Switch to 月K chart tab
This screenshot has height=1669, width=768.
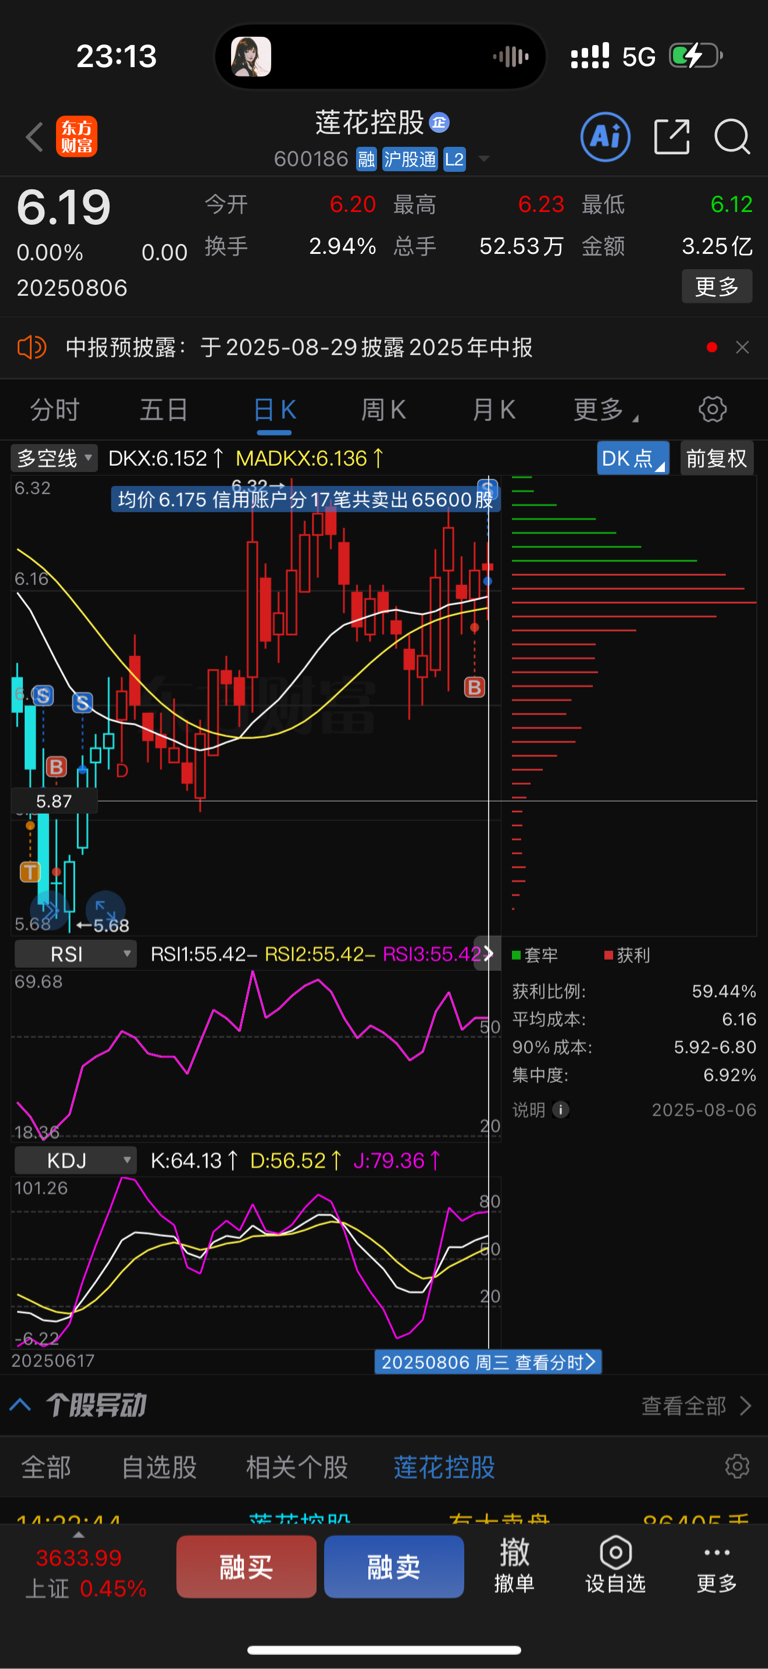(493, 409)
